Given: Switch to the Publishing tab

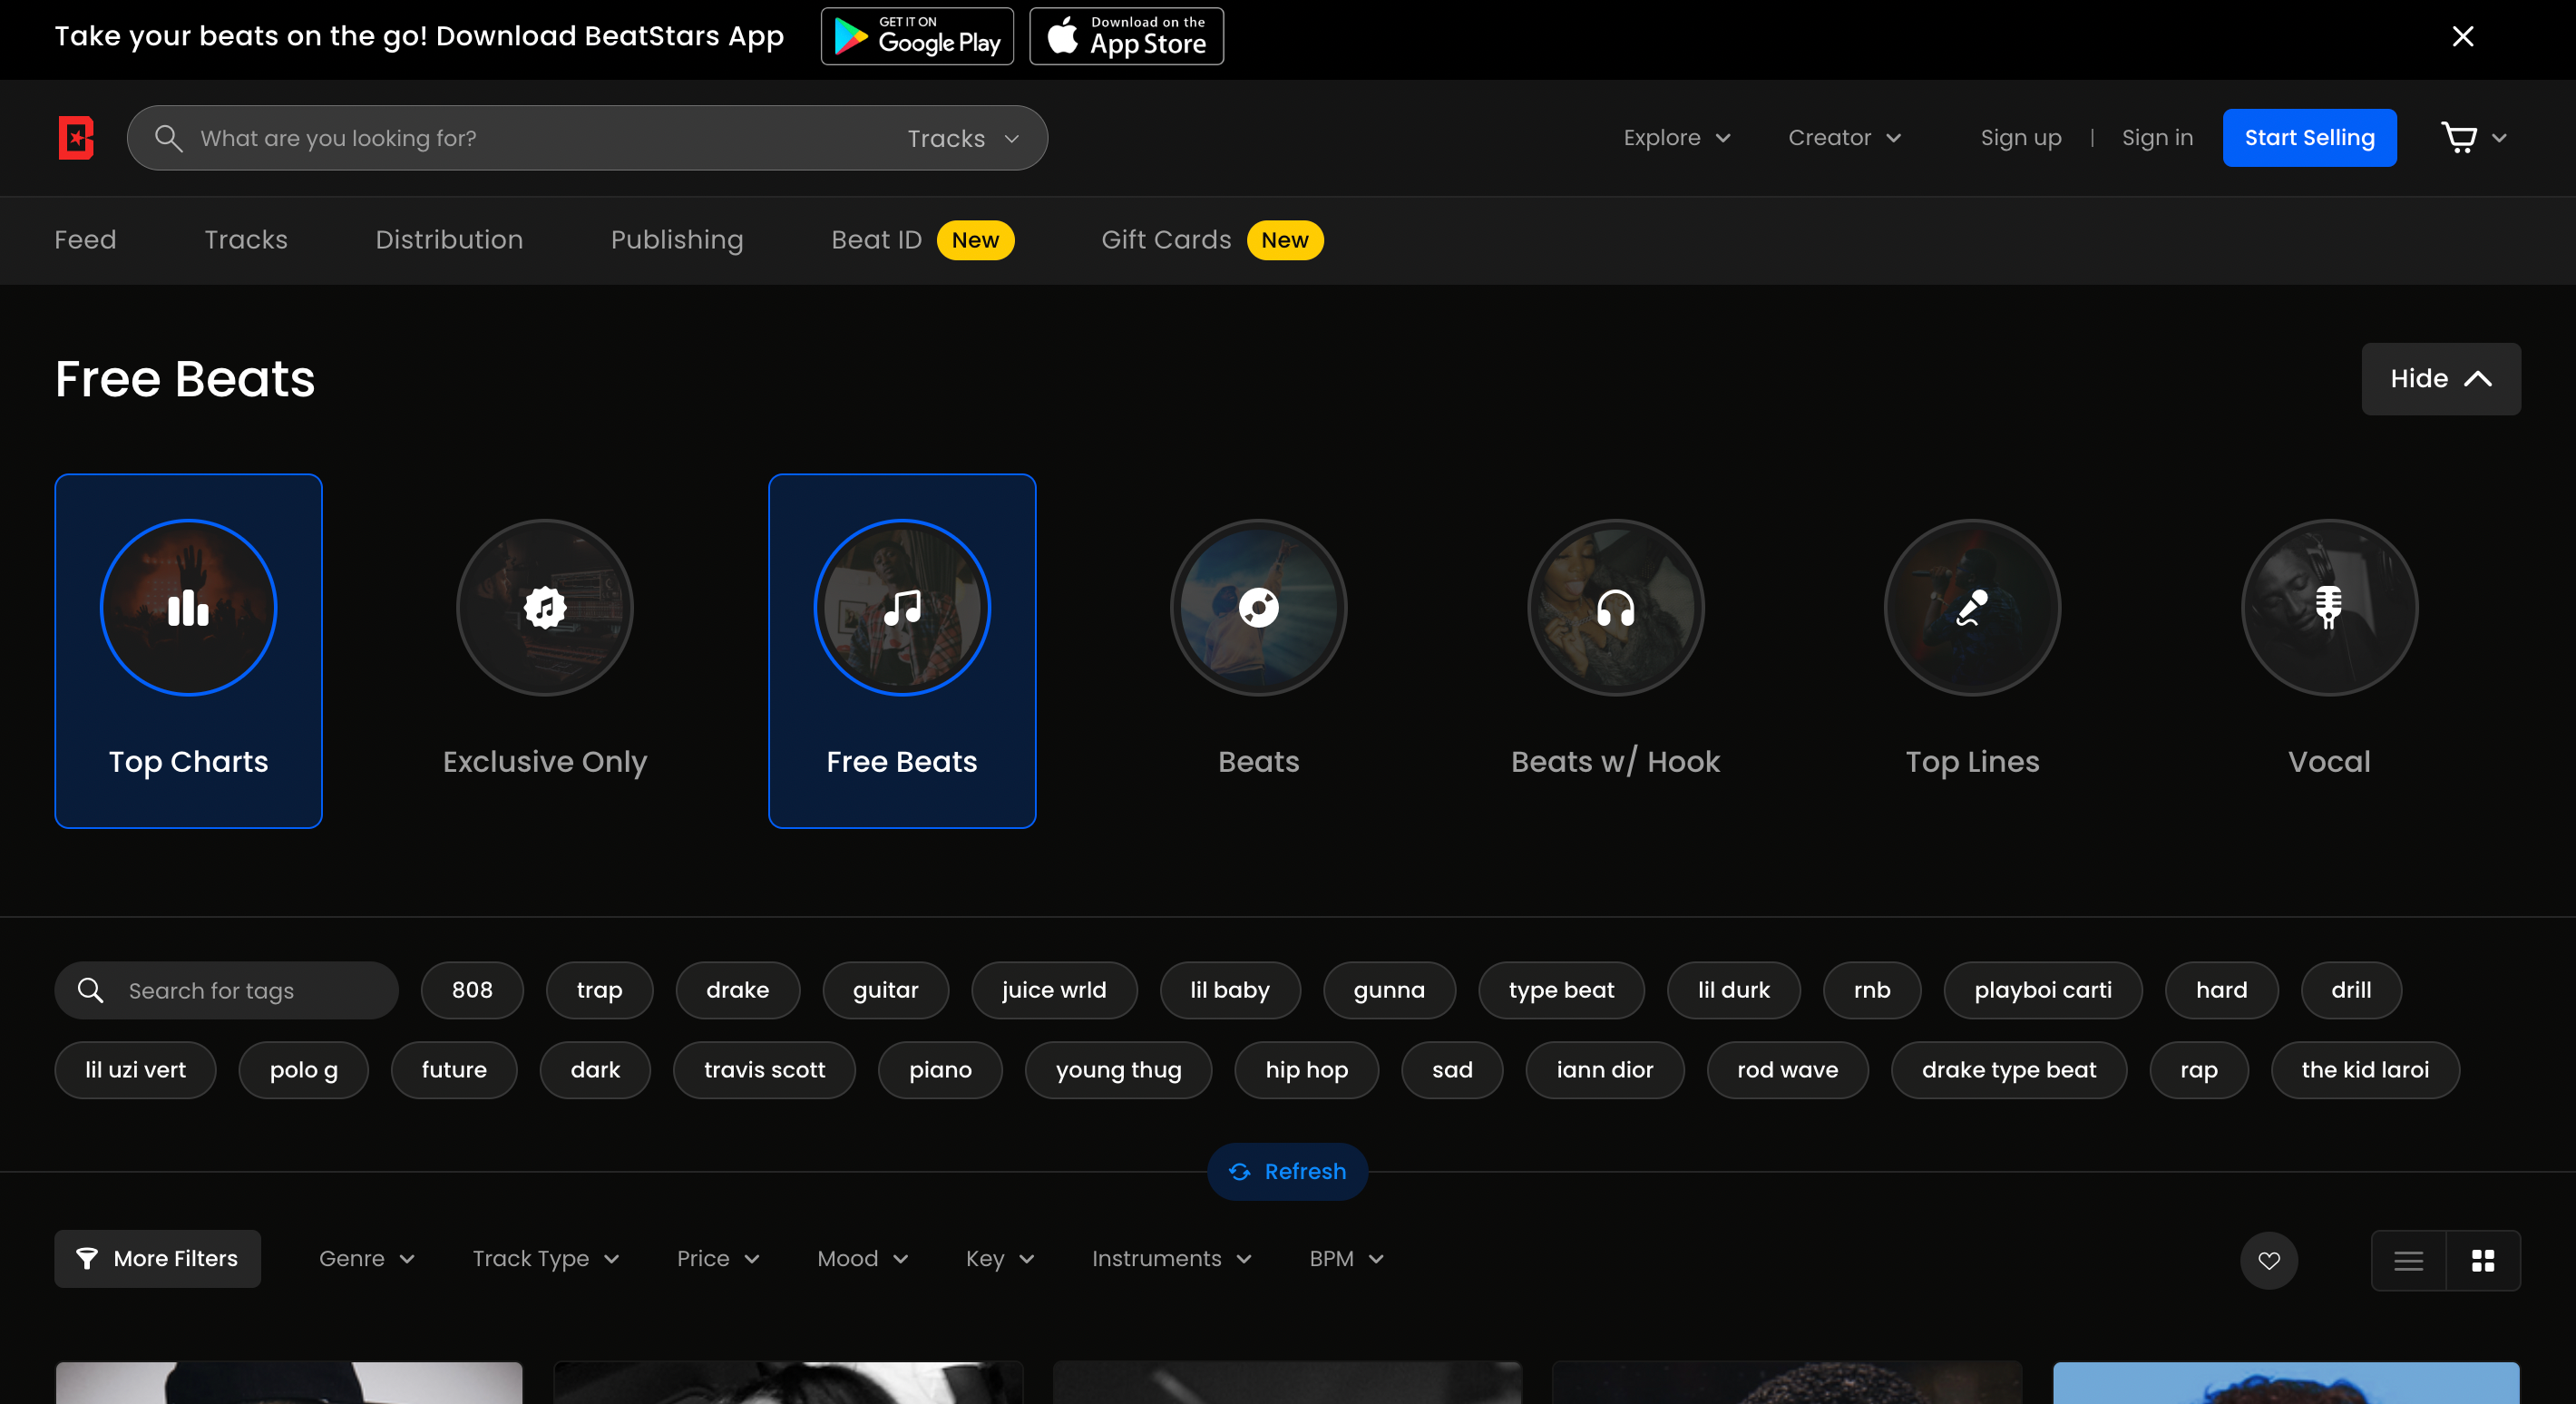Looking at the screenshot, I should tap(676, 240).
